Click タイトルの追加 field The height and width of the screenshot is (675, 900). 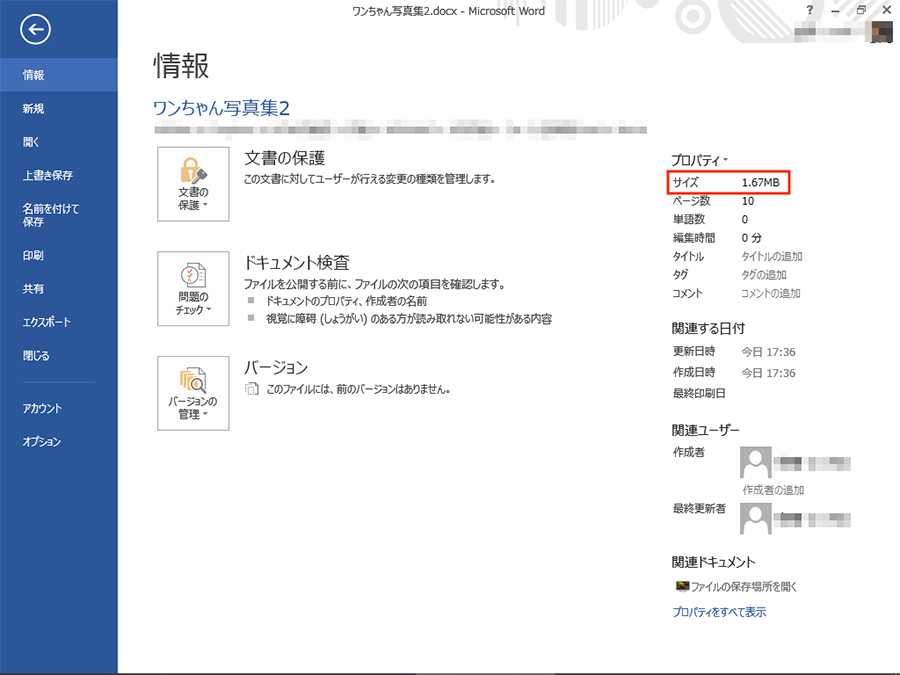tap(771, 257)
